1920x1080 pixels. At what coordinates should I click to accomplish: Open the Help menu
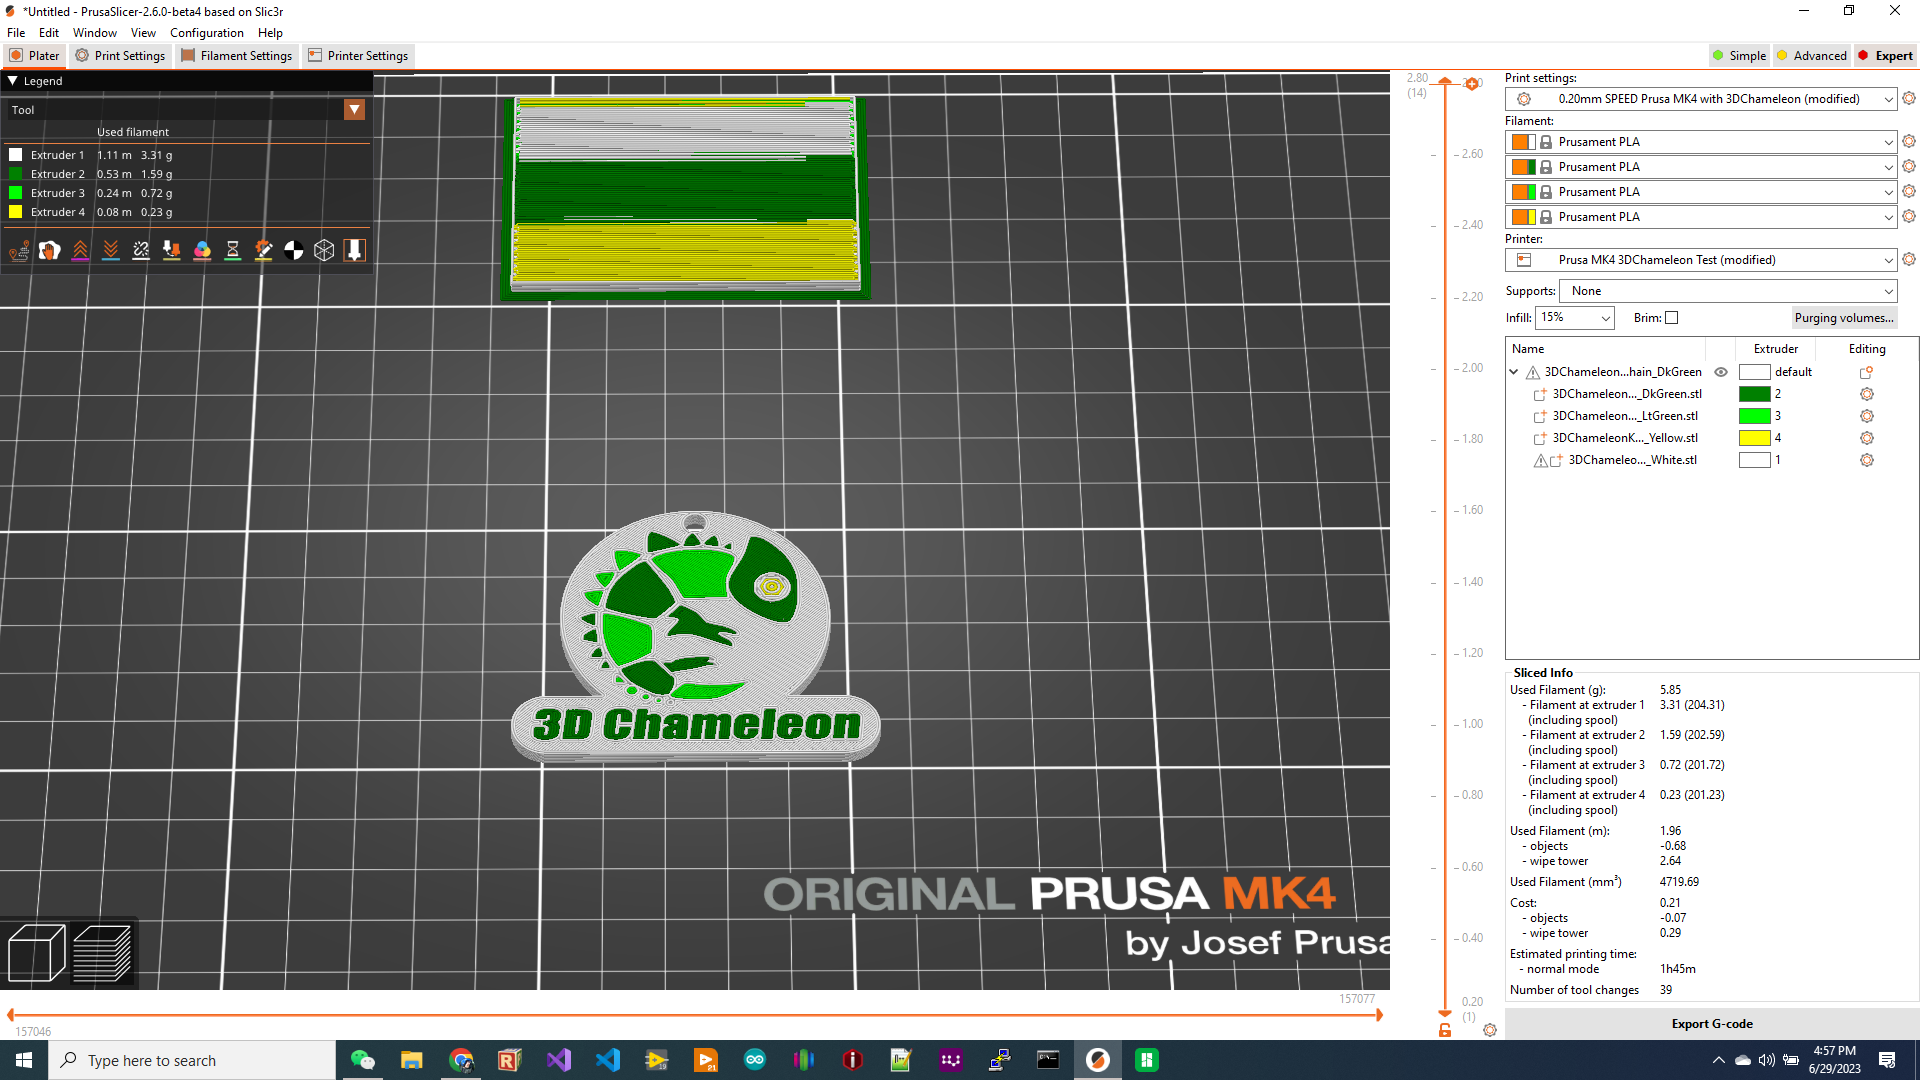click(270, 33)
